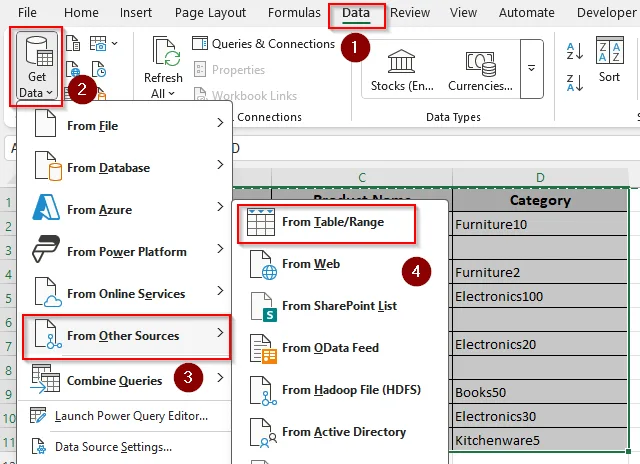640x464 pixels.
Task: Open Queries & Connections pane
Action: (263, 44)
